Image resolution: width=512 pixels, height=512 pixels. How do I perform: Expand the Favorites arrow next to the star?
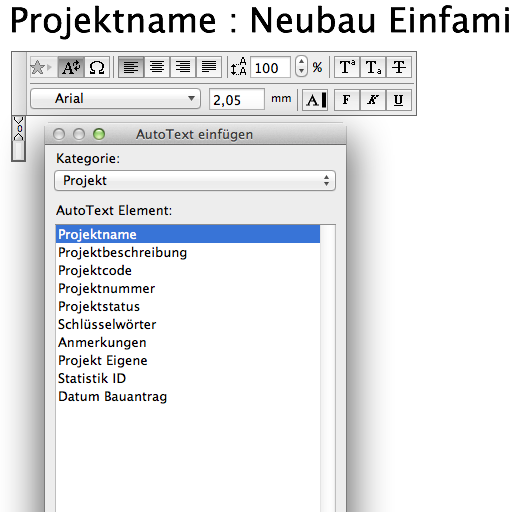coord(49,68)
